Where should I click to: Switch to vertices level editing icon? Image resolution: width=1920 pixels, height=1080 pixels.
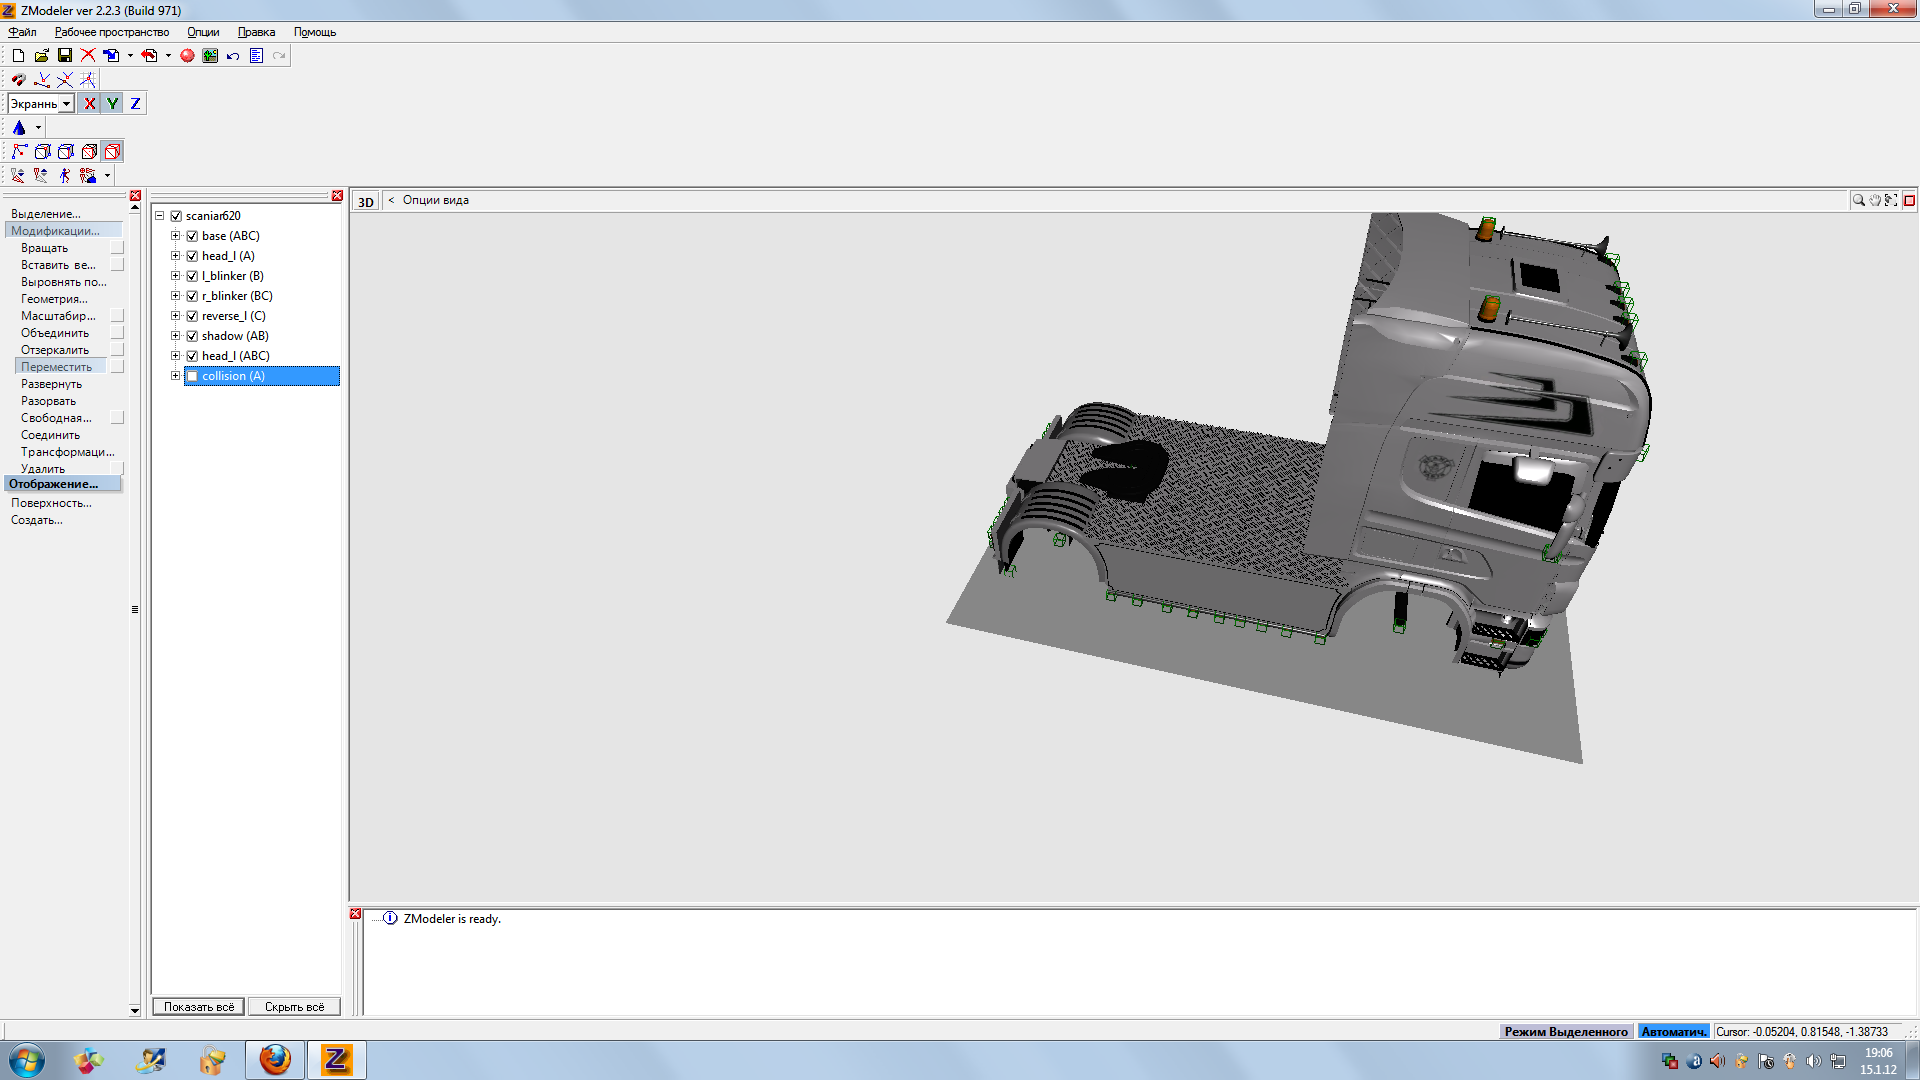[x=19, y=152]
